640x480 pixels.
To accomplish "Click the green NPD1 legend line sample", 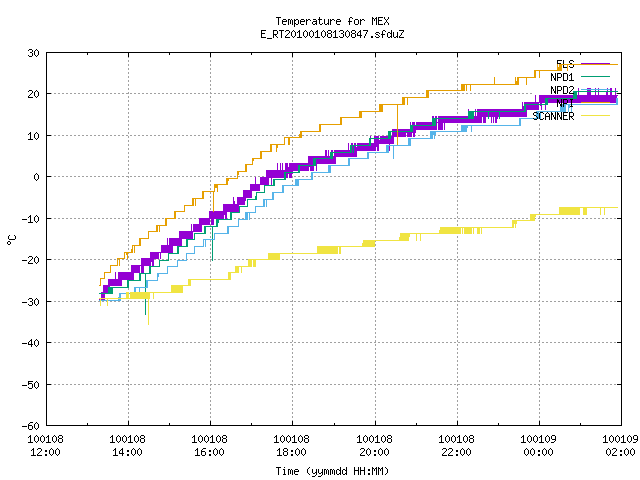I will 595,76.
